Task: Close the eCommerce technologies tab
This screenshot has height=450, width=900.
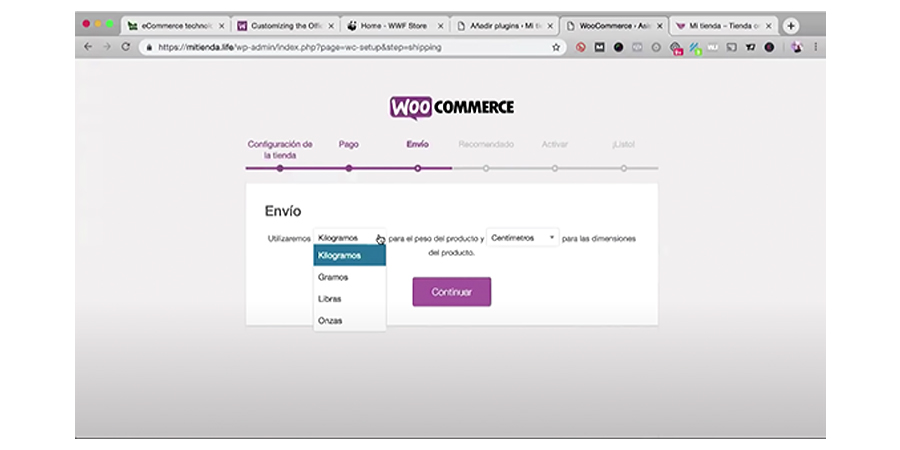Action: click(222, 26)
